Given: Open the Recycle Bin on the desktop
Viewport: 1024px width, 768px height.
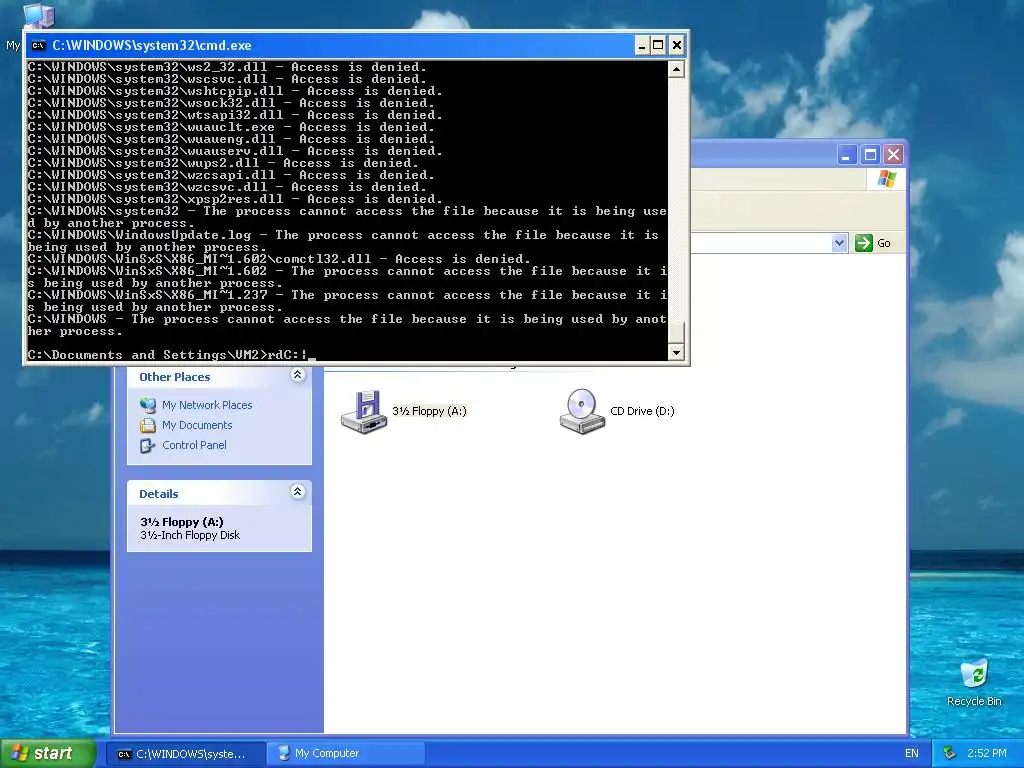Looking at the screenshot, I should [974, 683].
